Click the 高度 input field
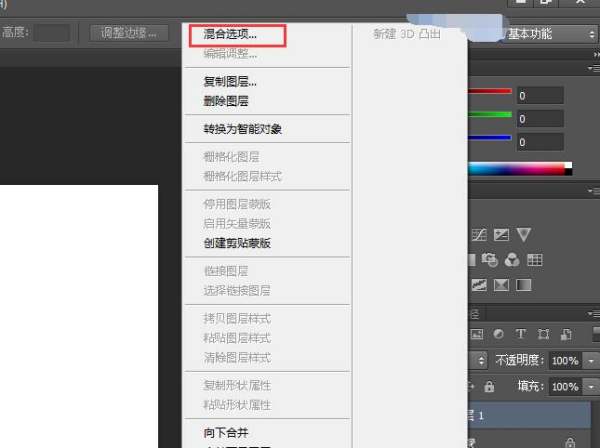600x448 pixels. point(52,33)
